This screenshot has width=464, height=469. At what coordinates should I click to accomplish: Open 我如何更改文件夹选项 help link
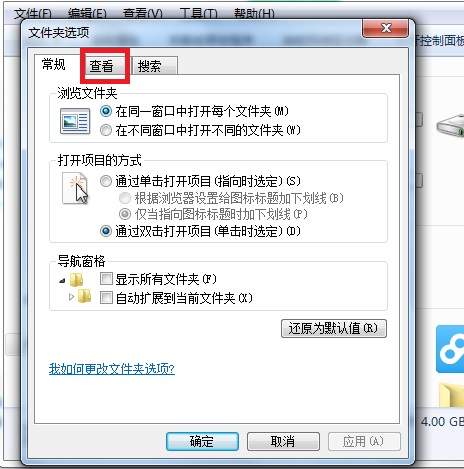pyautogui.click(x=112, y=369)
